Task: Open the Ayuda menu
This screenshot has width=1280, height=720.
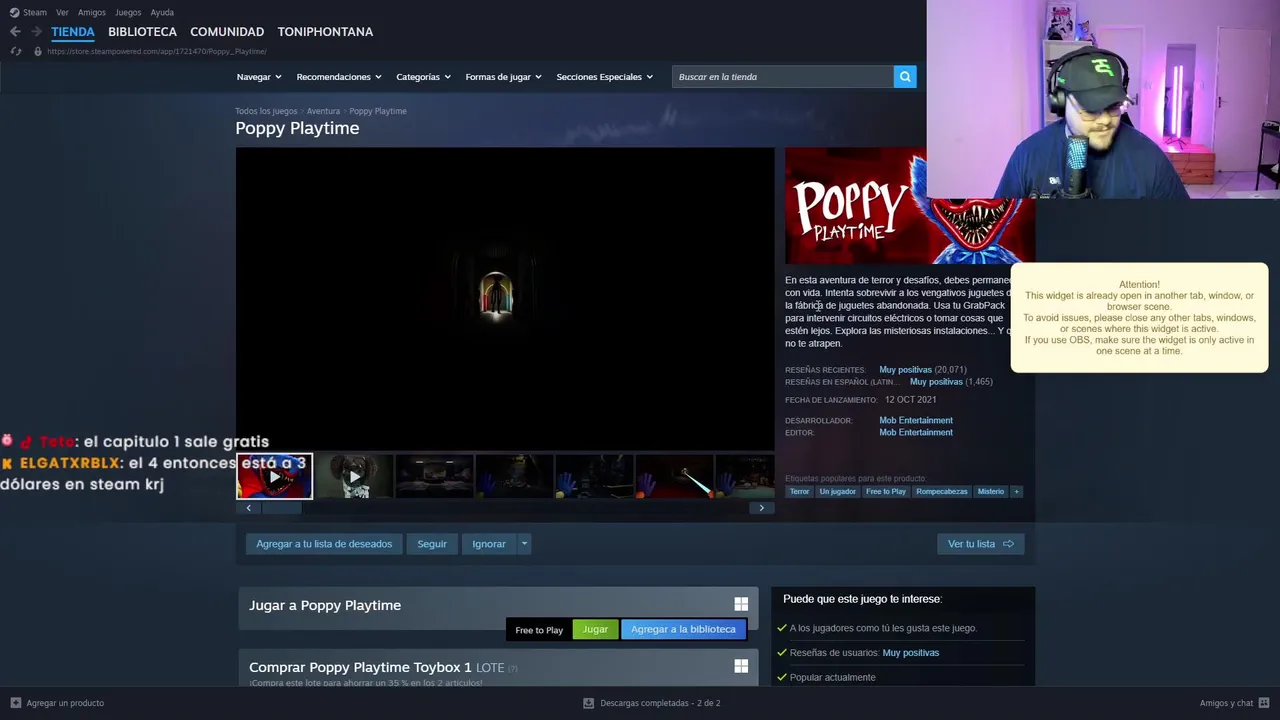Action: click(x=162, y=12)
